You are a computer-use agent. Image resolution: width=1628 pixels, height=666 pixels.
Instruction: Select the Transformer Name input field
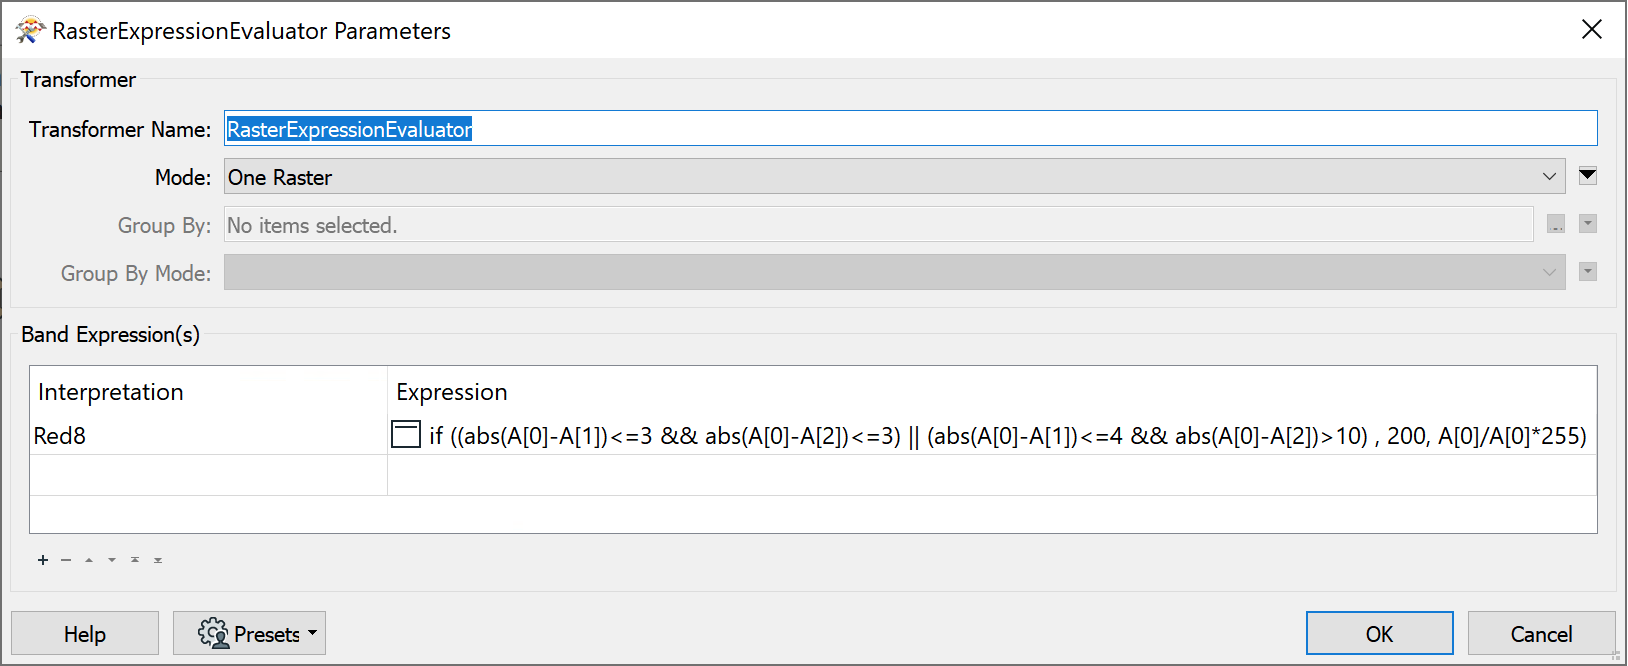click(x=910, y=128)
